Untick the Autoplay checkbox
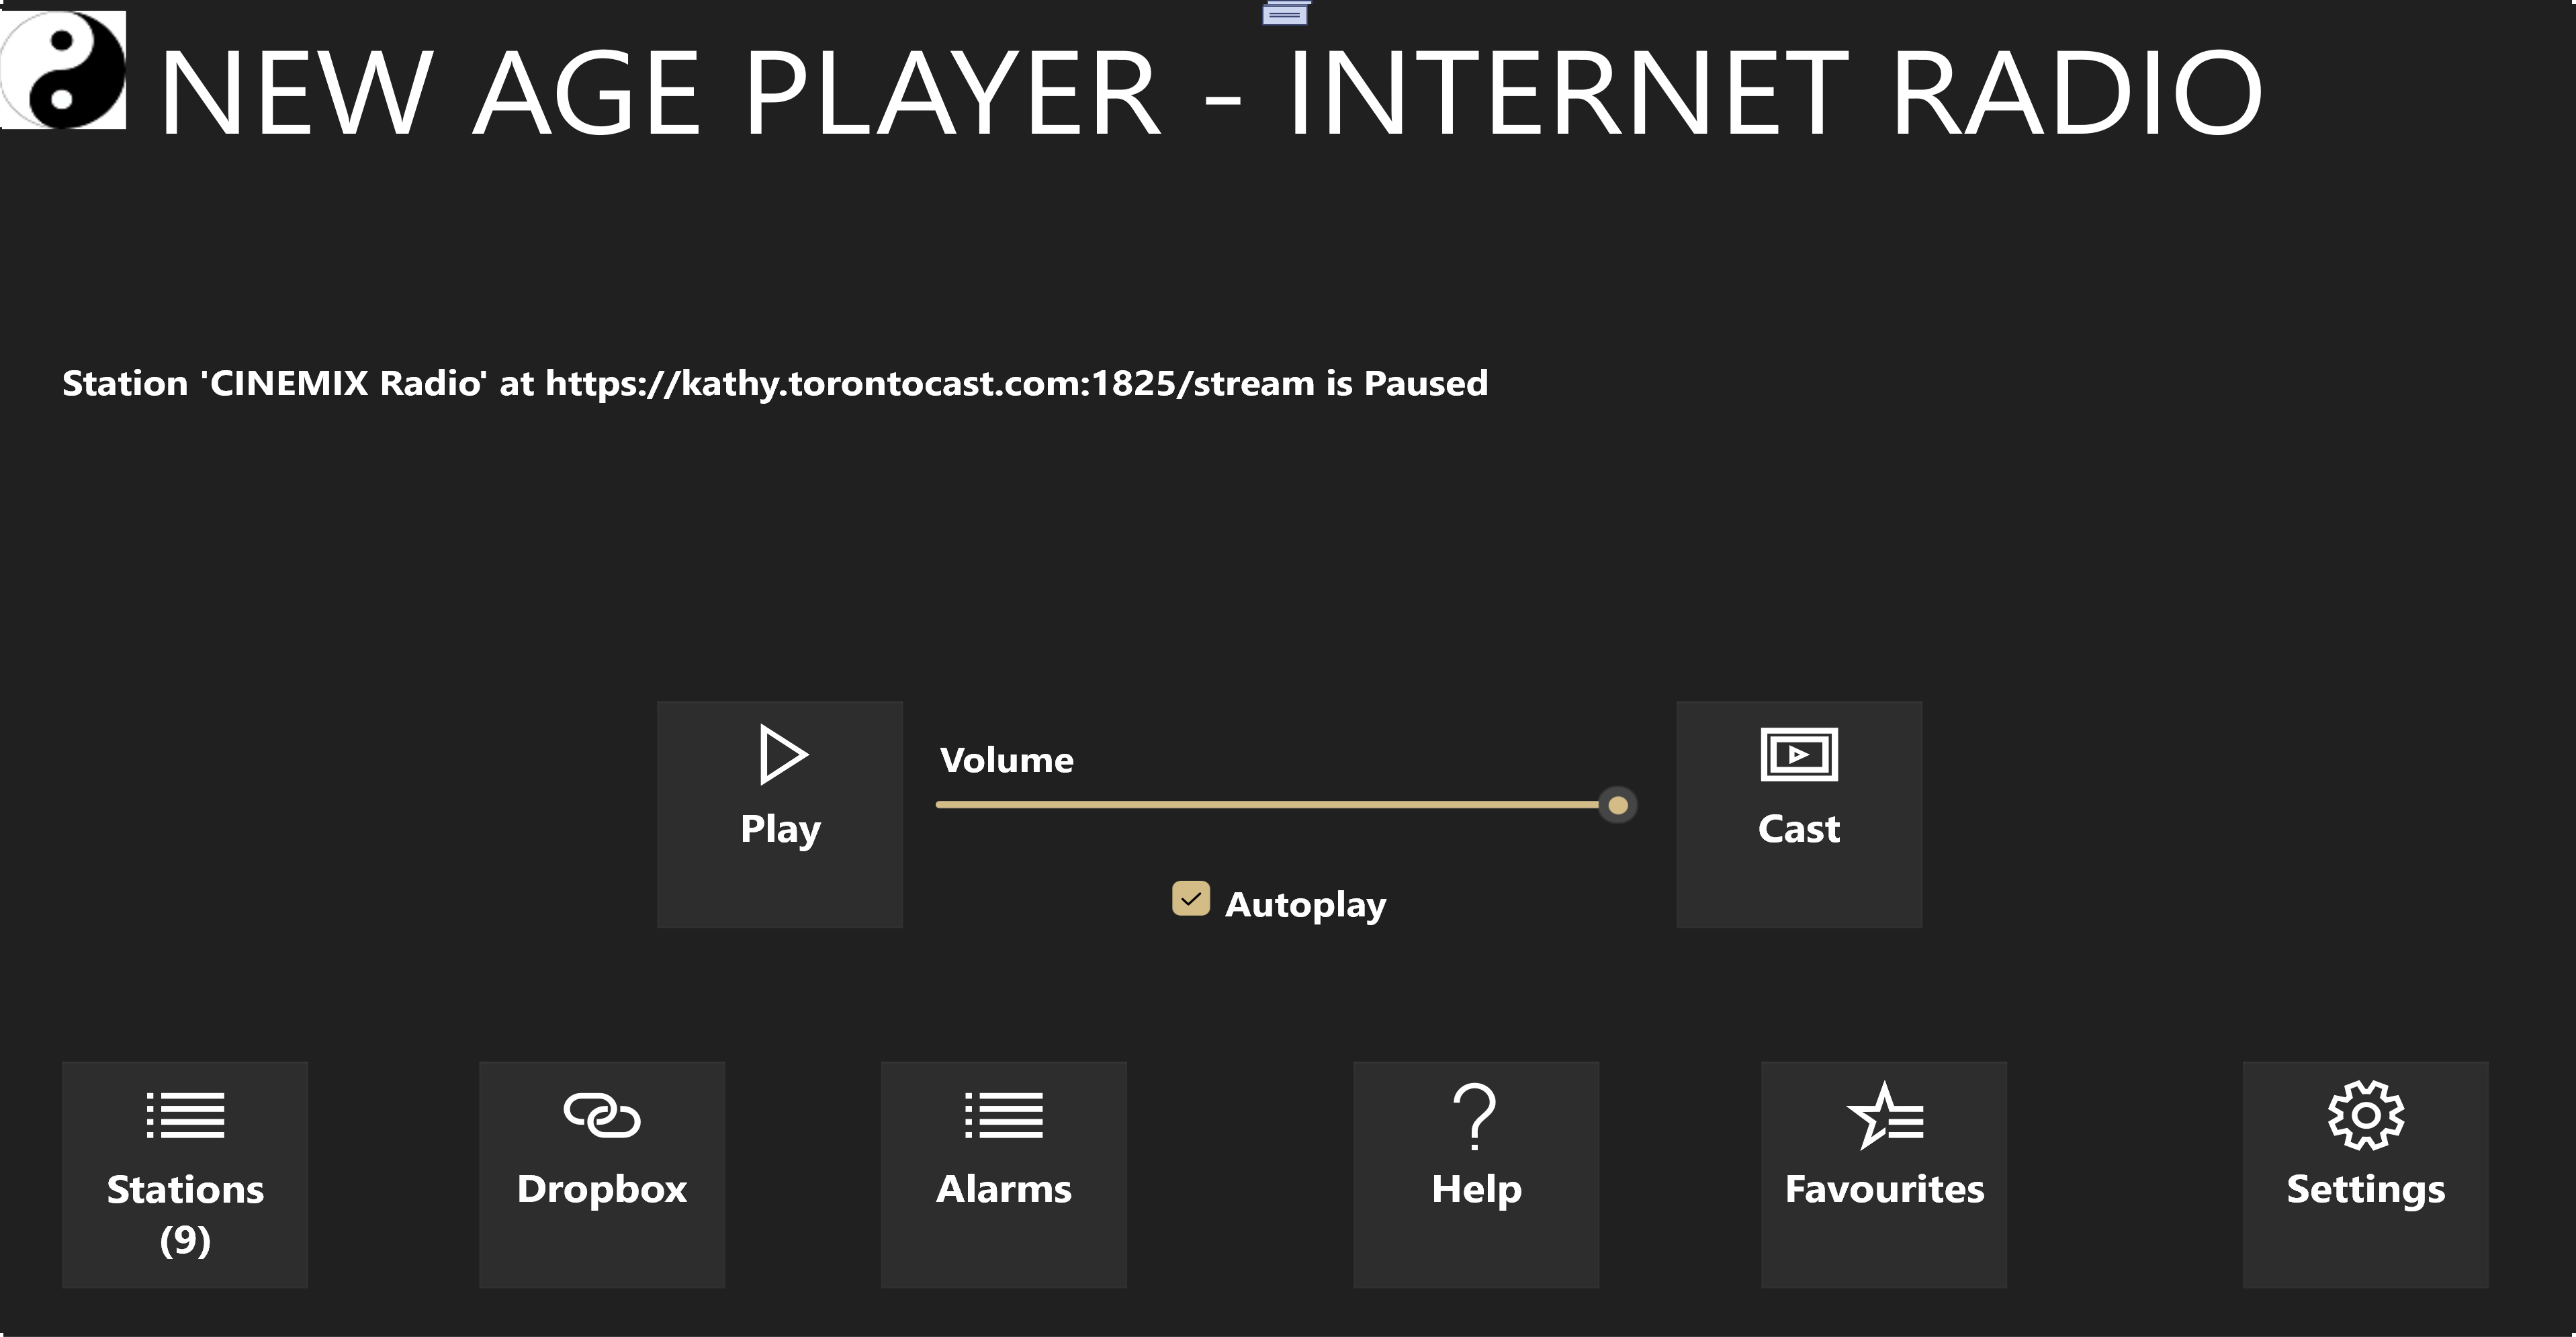This screenshot has height=1337, width=2576. 1191,899
